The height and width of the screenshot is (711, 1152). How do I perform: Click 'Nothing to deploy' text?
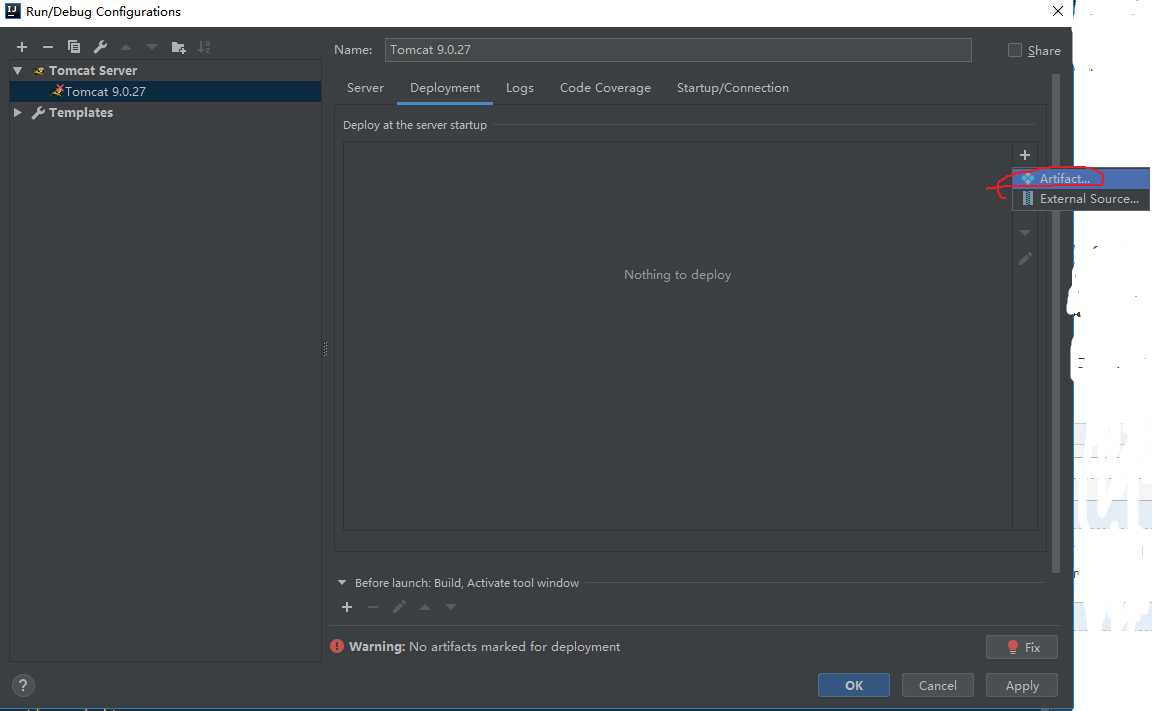(677, 275)
